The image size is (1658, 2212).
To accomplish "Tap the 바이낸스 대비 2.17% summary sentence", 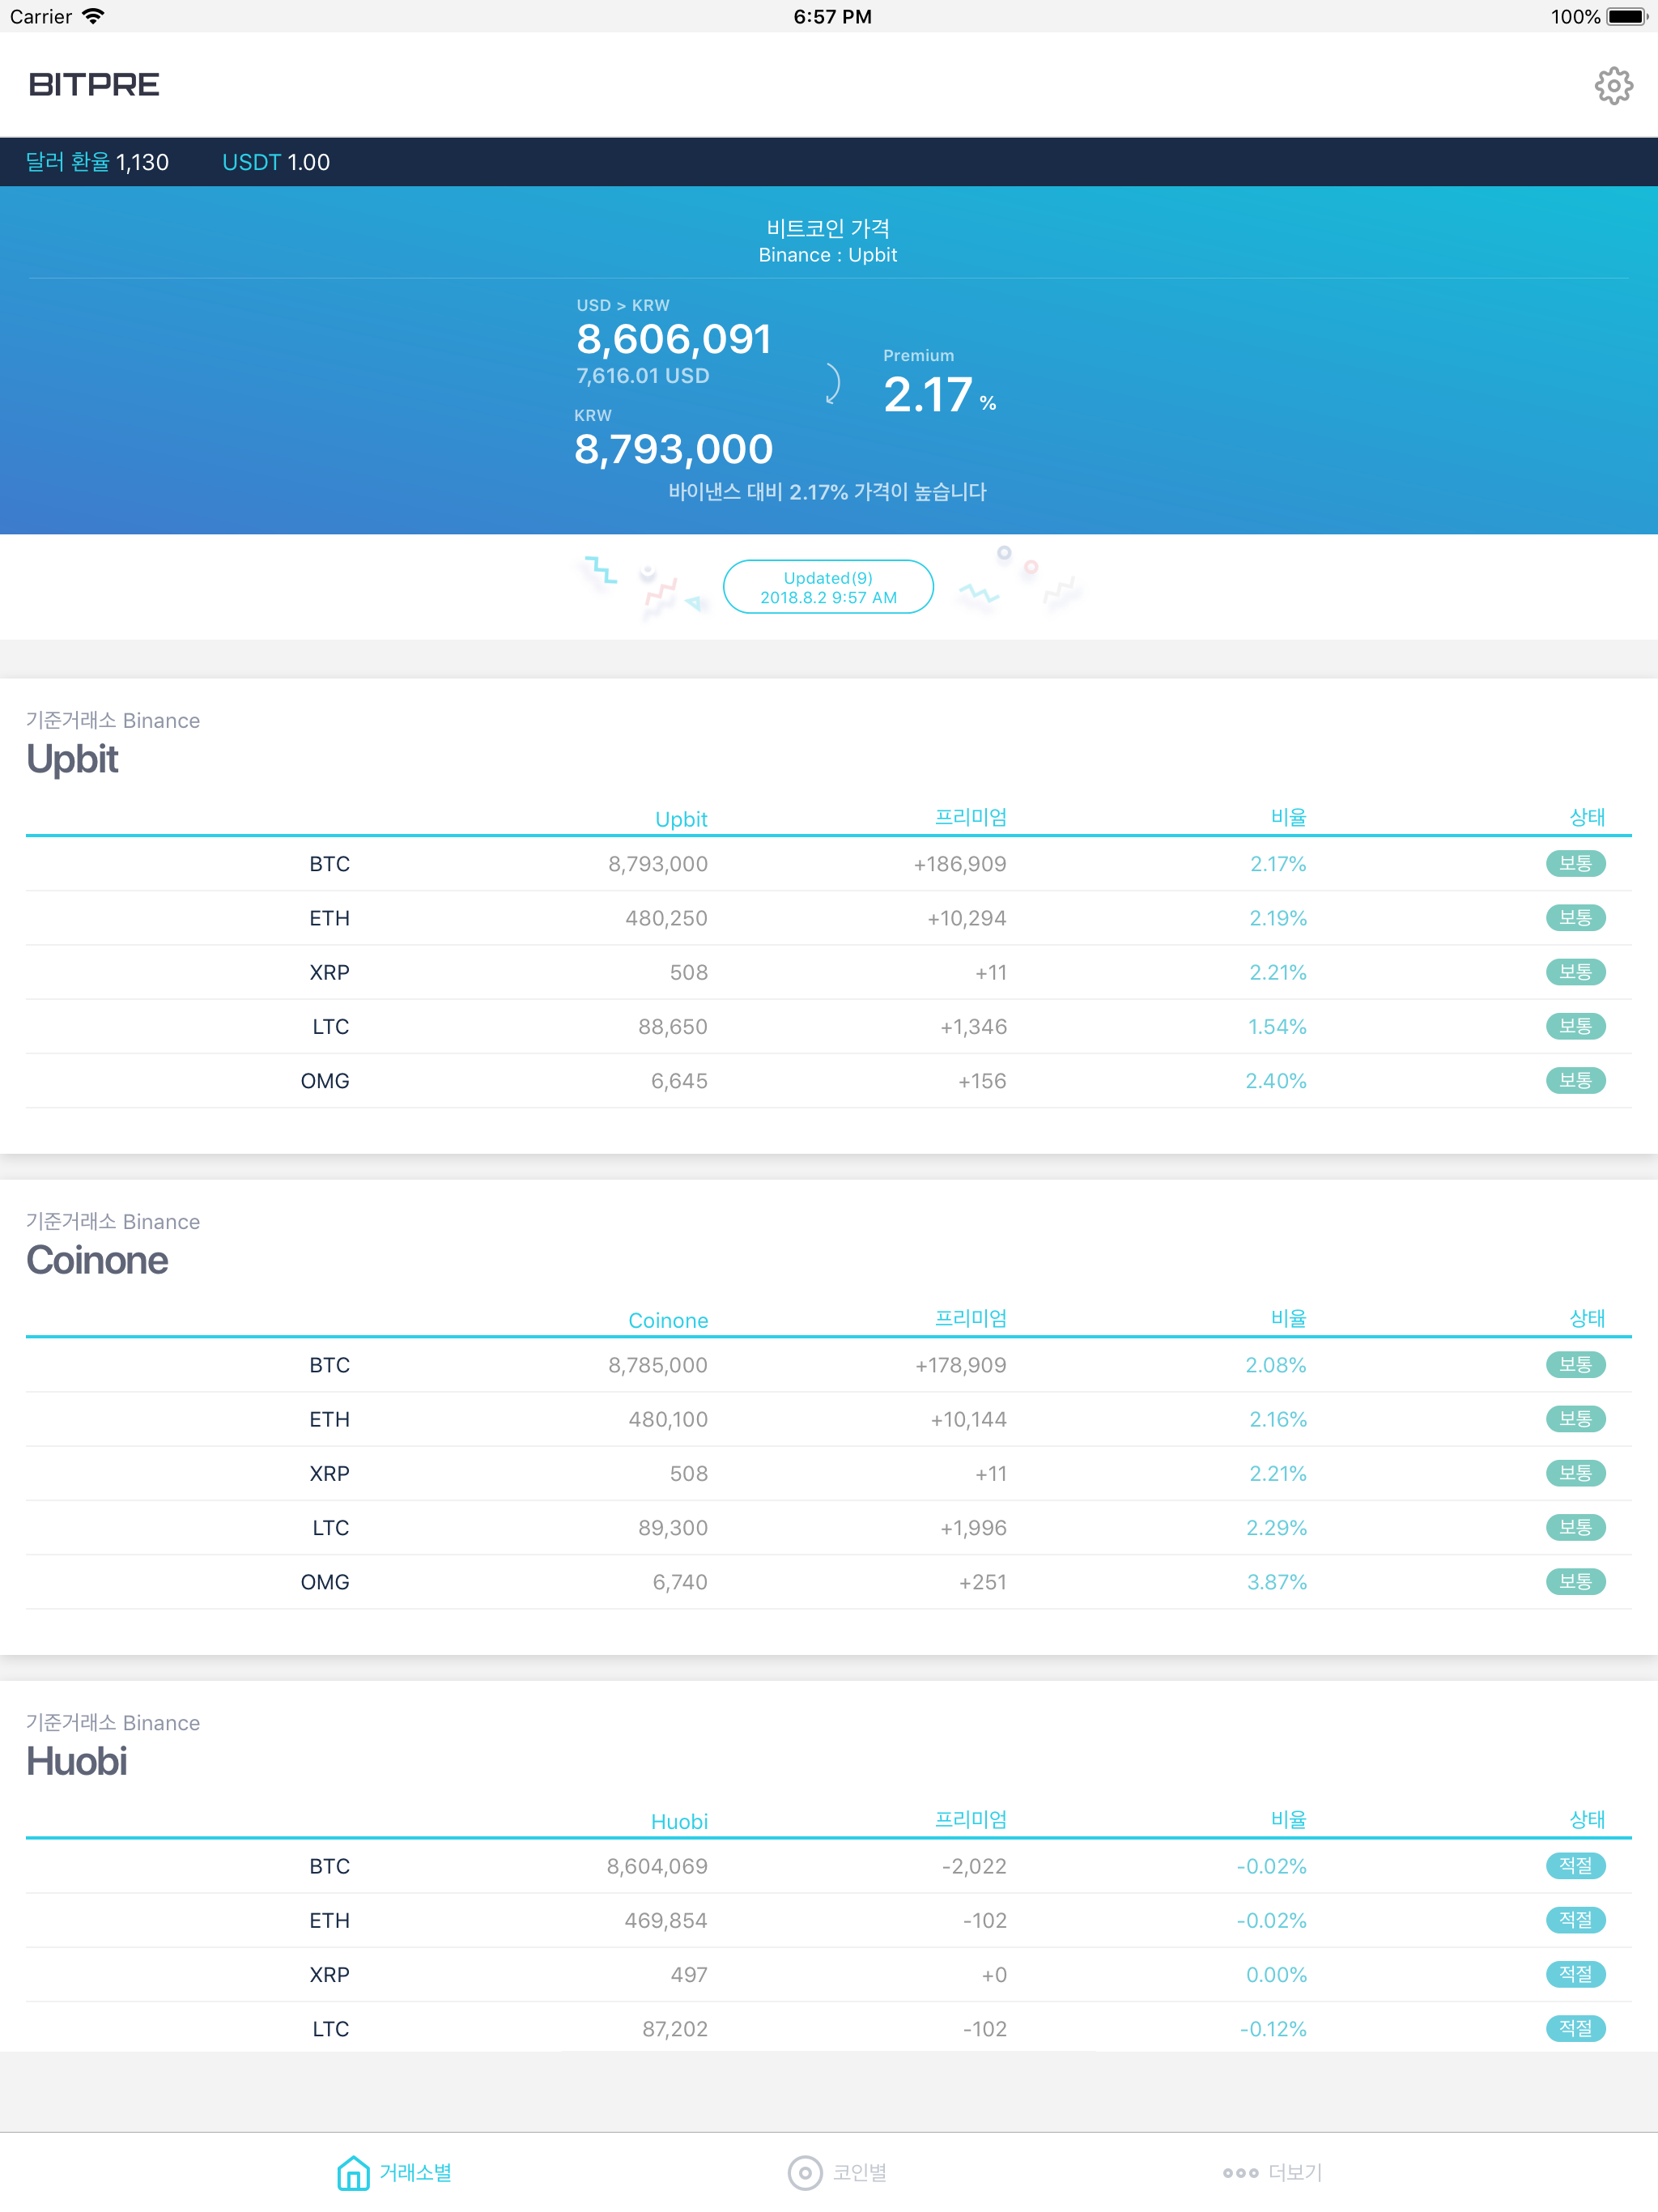I will pos(828,492).
